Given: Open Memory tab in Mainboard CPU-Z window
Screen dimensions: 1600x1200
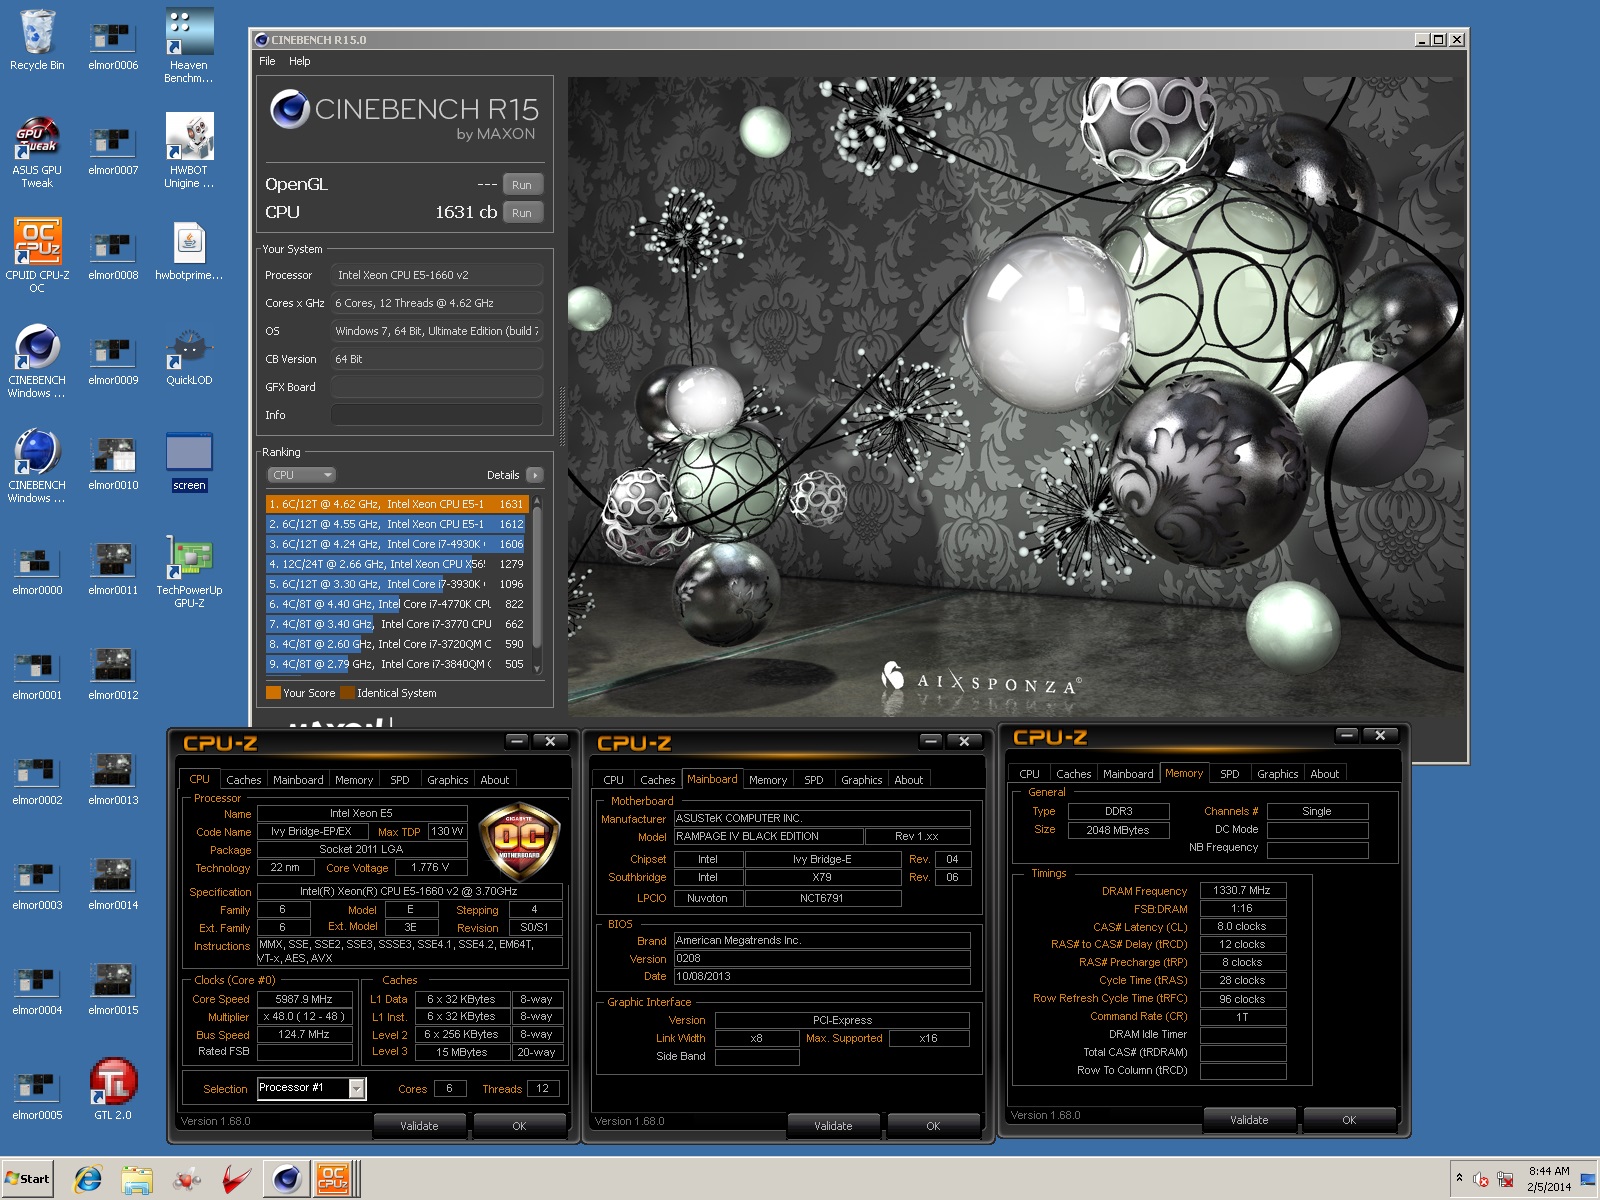Looking at the screenshot, I should point(768,780).
